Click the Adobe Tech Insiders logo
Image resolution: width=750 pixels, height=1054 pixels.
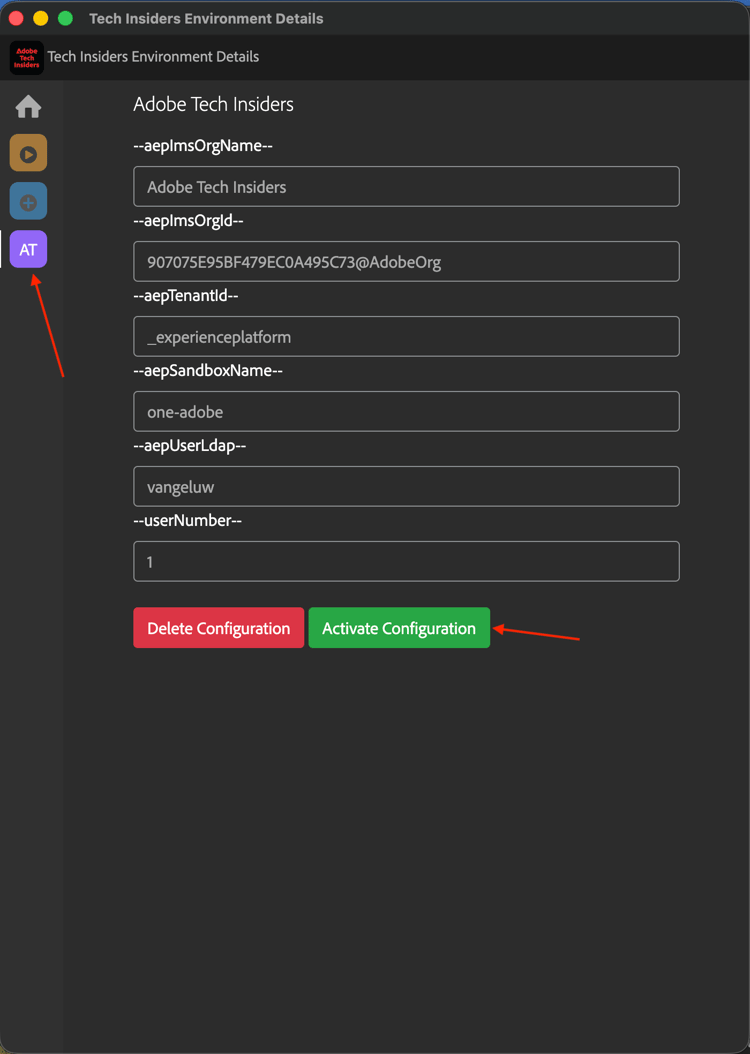pyautogui.click(x=27, y=58)
